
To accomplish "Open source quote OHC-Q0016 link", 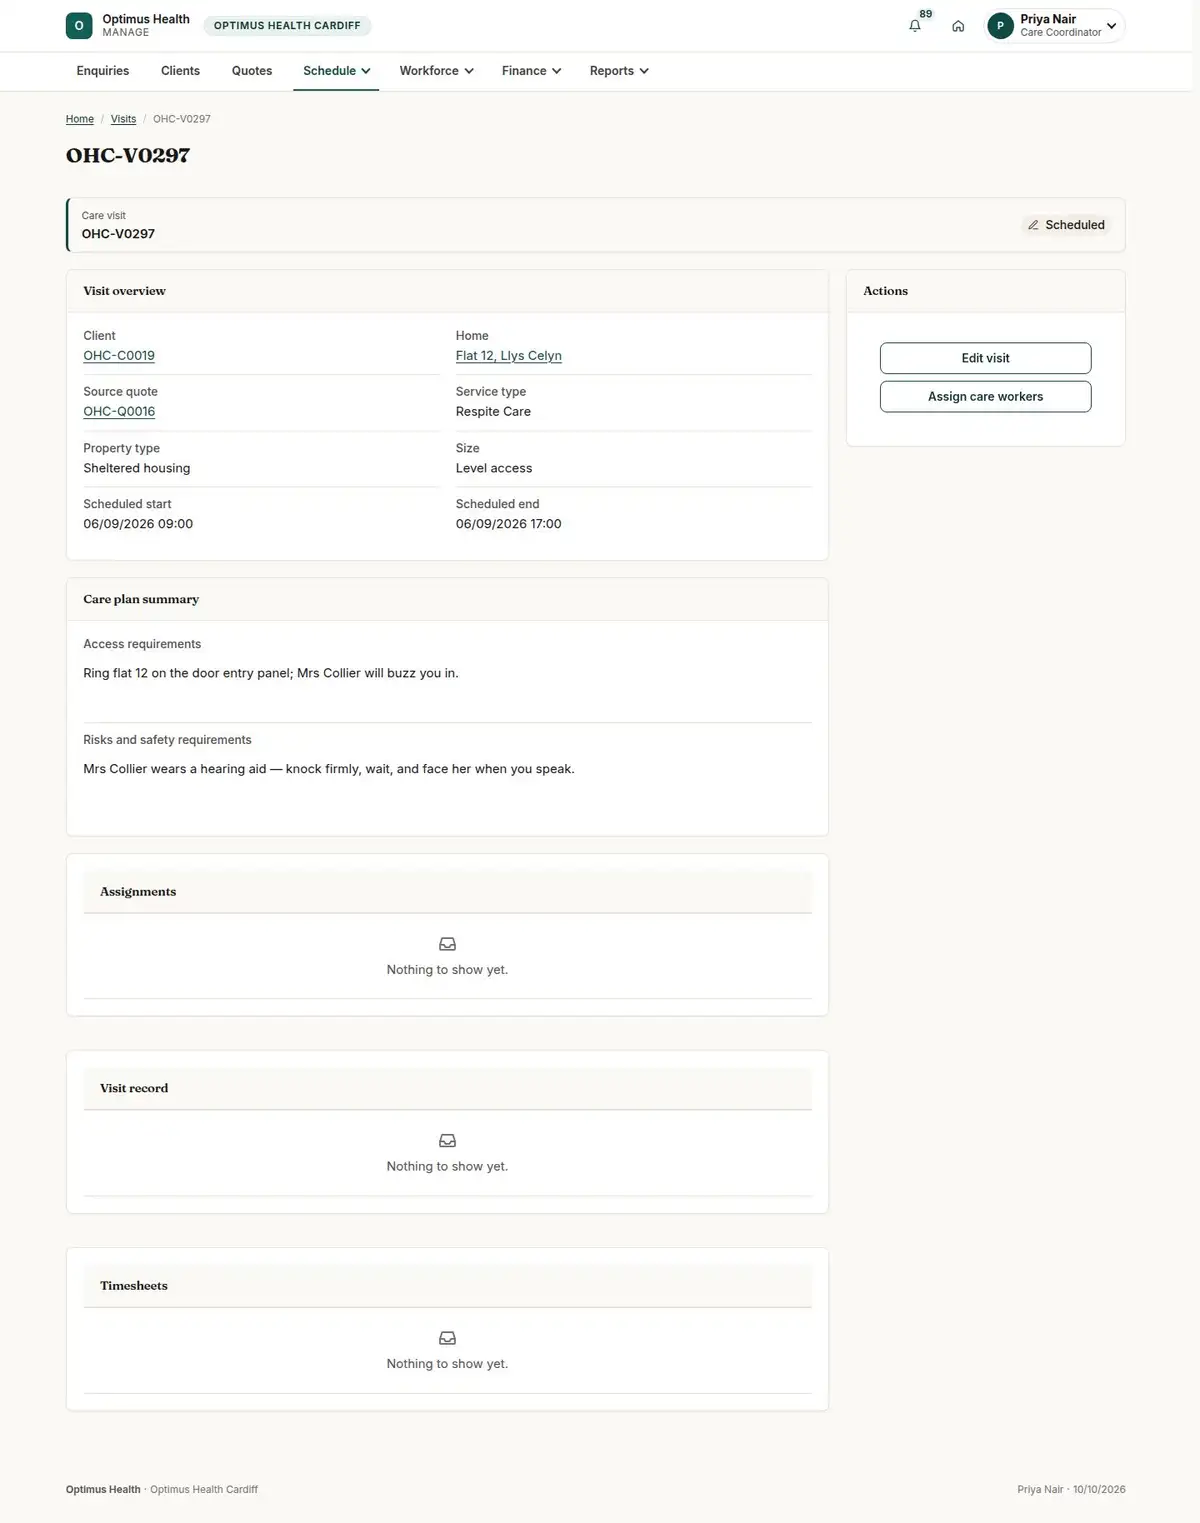I will (x=119, y=412).
